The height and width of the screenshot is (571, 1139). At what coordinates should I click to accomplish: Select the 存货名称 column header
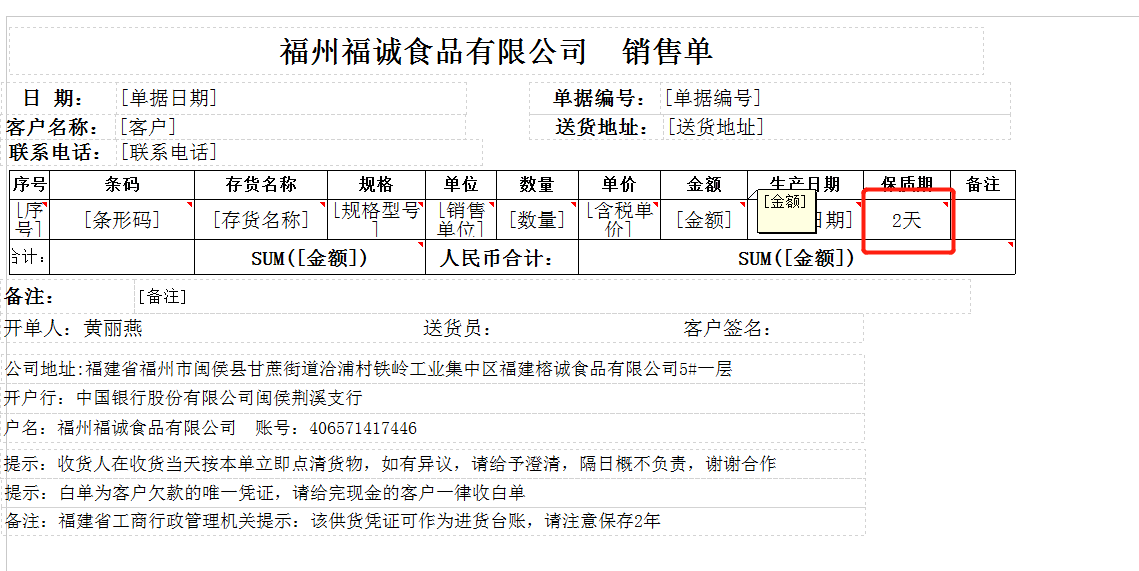[261, 185]
